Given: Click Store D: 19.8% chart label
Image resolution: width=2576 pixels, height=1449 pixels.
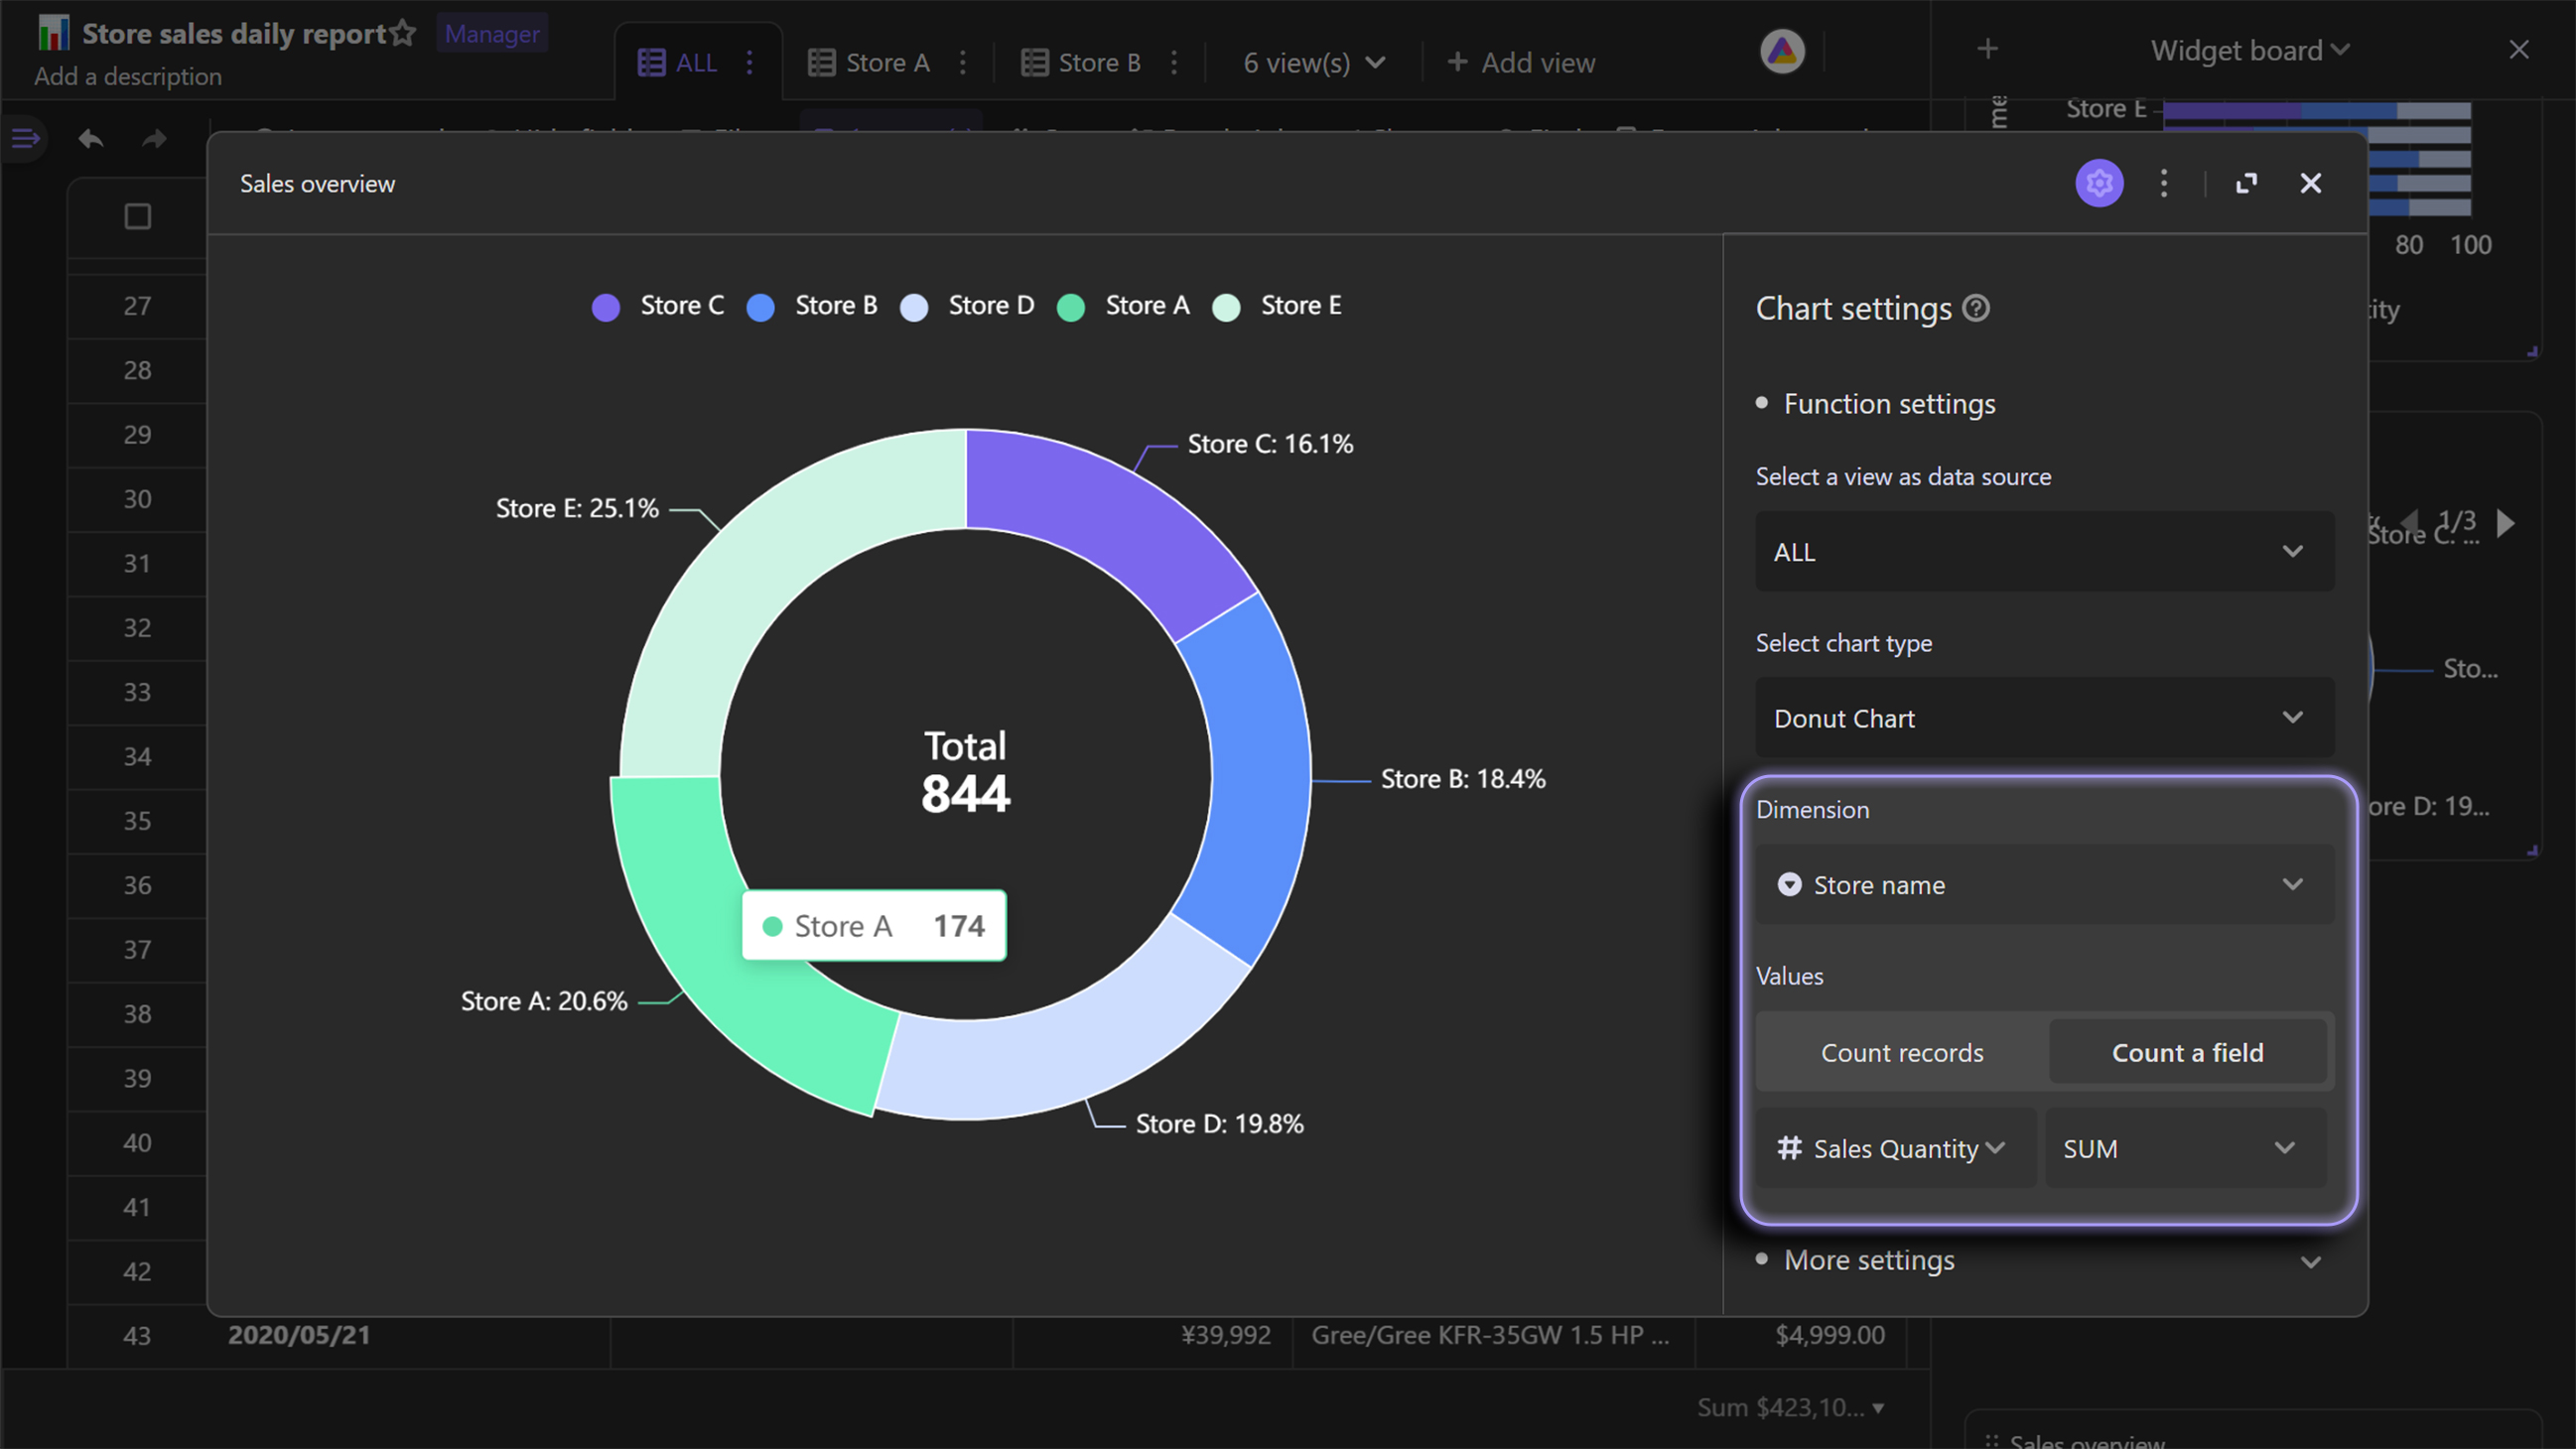Looking at the screenshot, I should pos(1219,1124).
